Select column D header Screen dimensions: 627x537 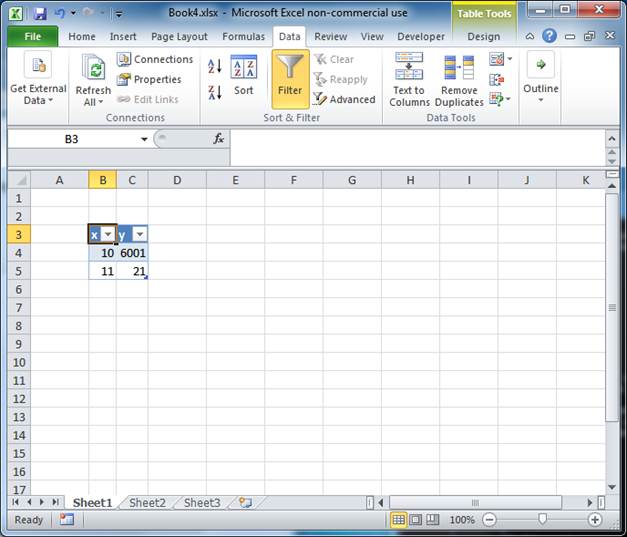pyautogui.click(x=177, y=180)
